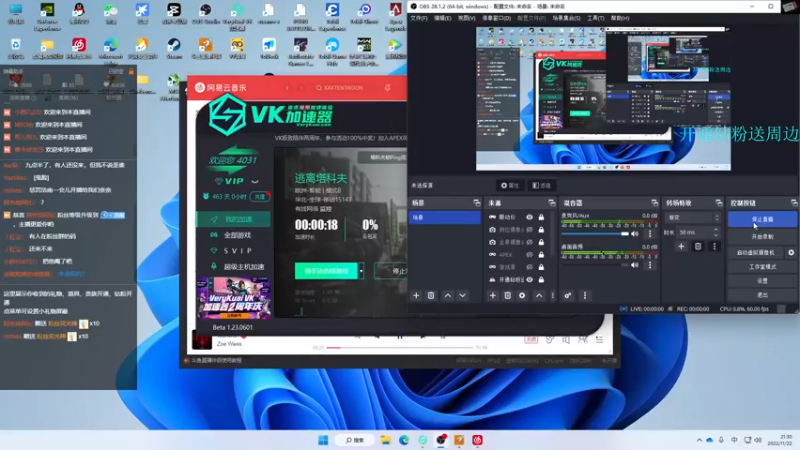Expand the VIP chevron in VK accelerator
This screenshot has width=800, height=450.
coord(255,181)
